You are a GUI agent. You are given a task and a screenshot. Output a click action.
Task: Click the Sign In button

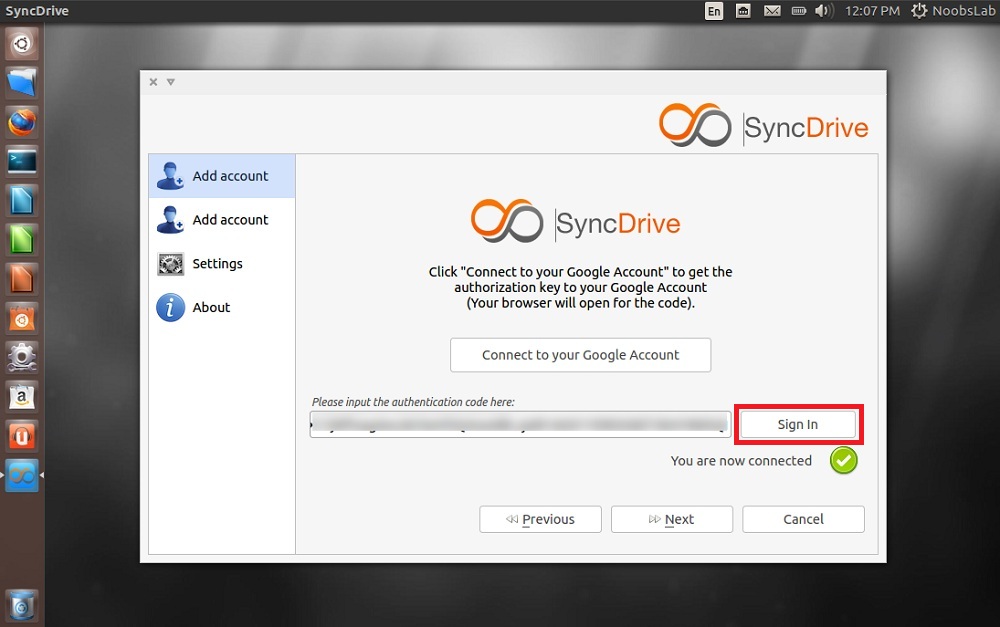click(798, 425)
